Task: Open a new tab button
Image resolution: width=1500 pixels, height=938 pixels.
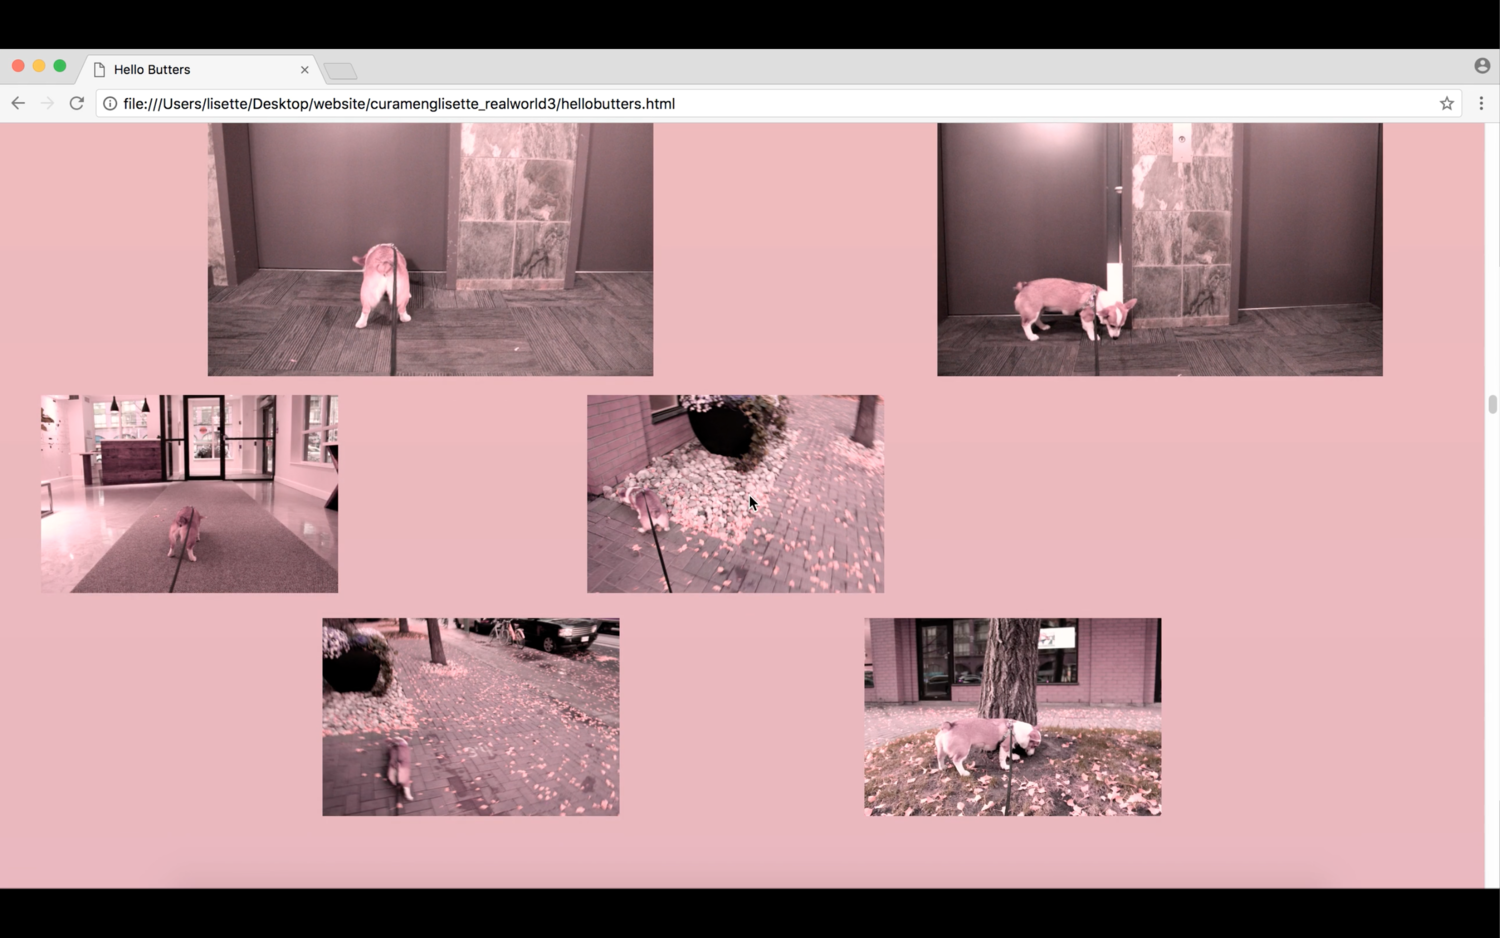Action: (x=340, y=71)
